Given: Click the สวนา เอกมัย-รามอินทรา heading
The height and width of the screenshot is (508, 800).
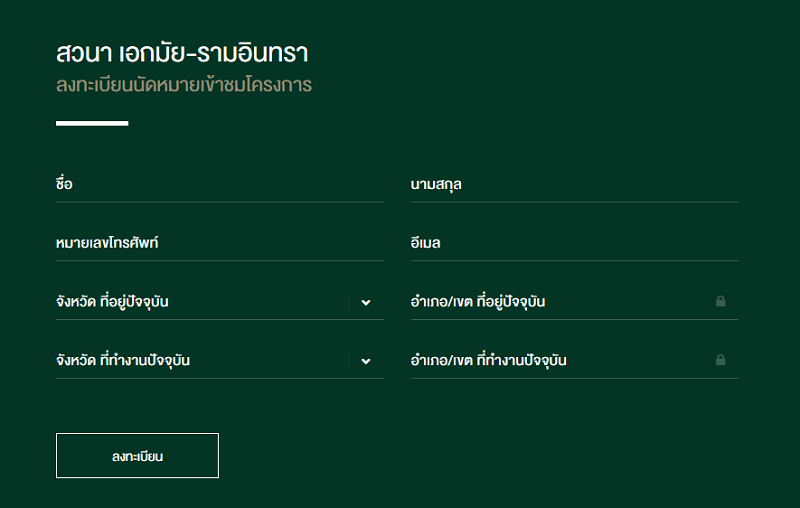Looking at the screenshot, I should (x=182, y=53).
